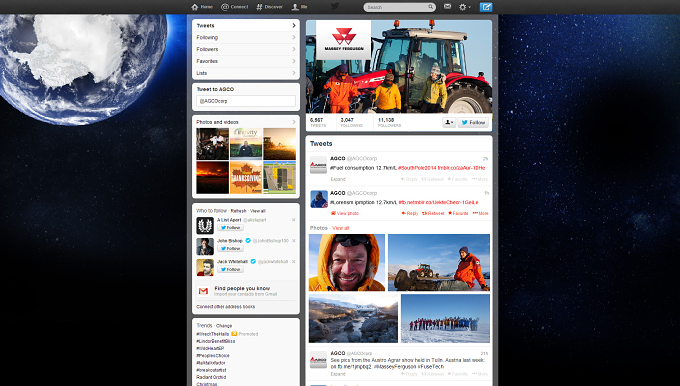Reply to the second tweet
The height and width of the screenshot is (386, 680).
[x=410, y=213]
